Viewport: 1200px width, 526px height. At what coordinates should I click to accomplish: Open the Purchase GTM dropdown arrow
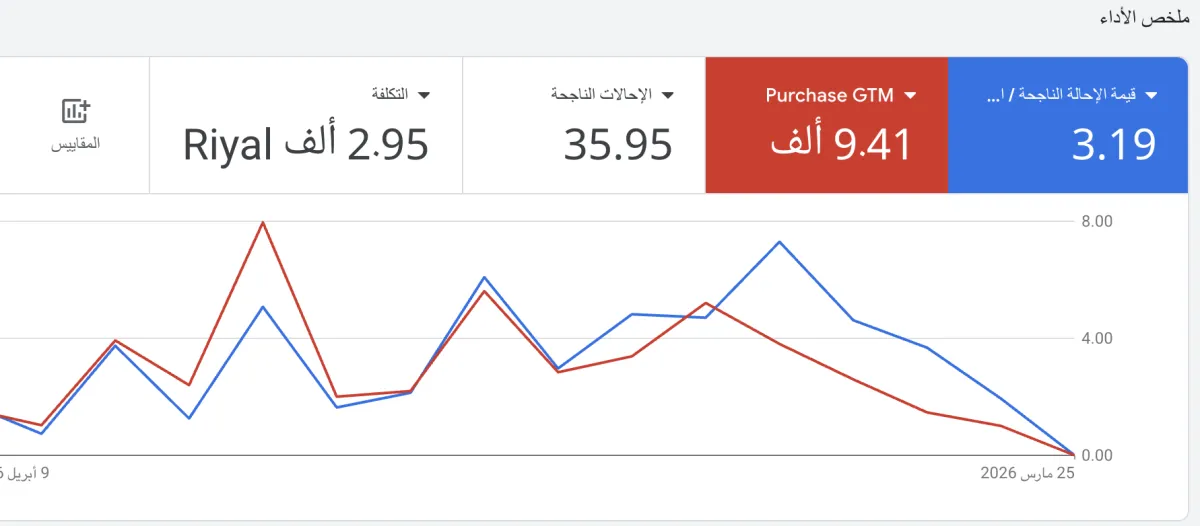910,95
